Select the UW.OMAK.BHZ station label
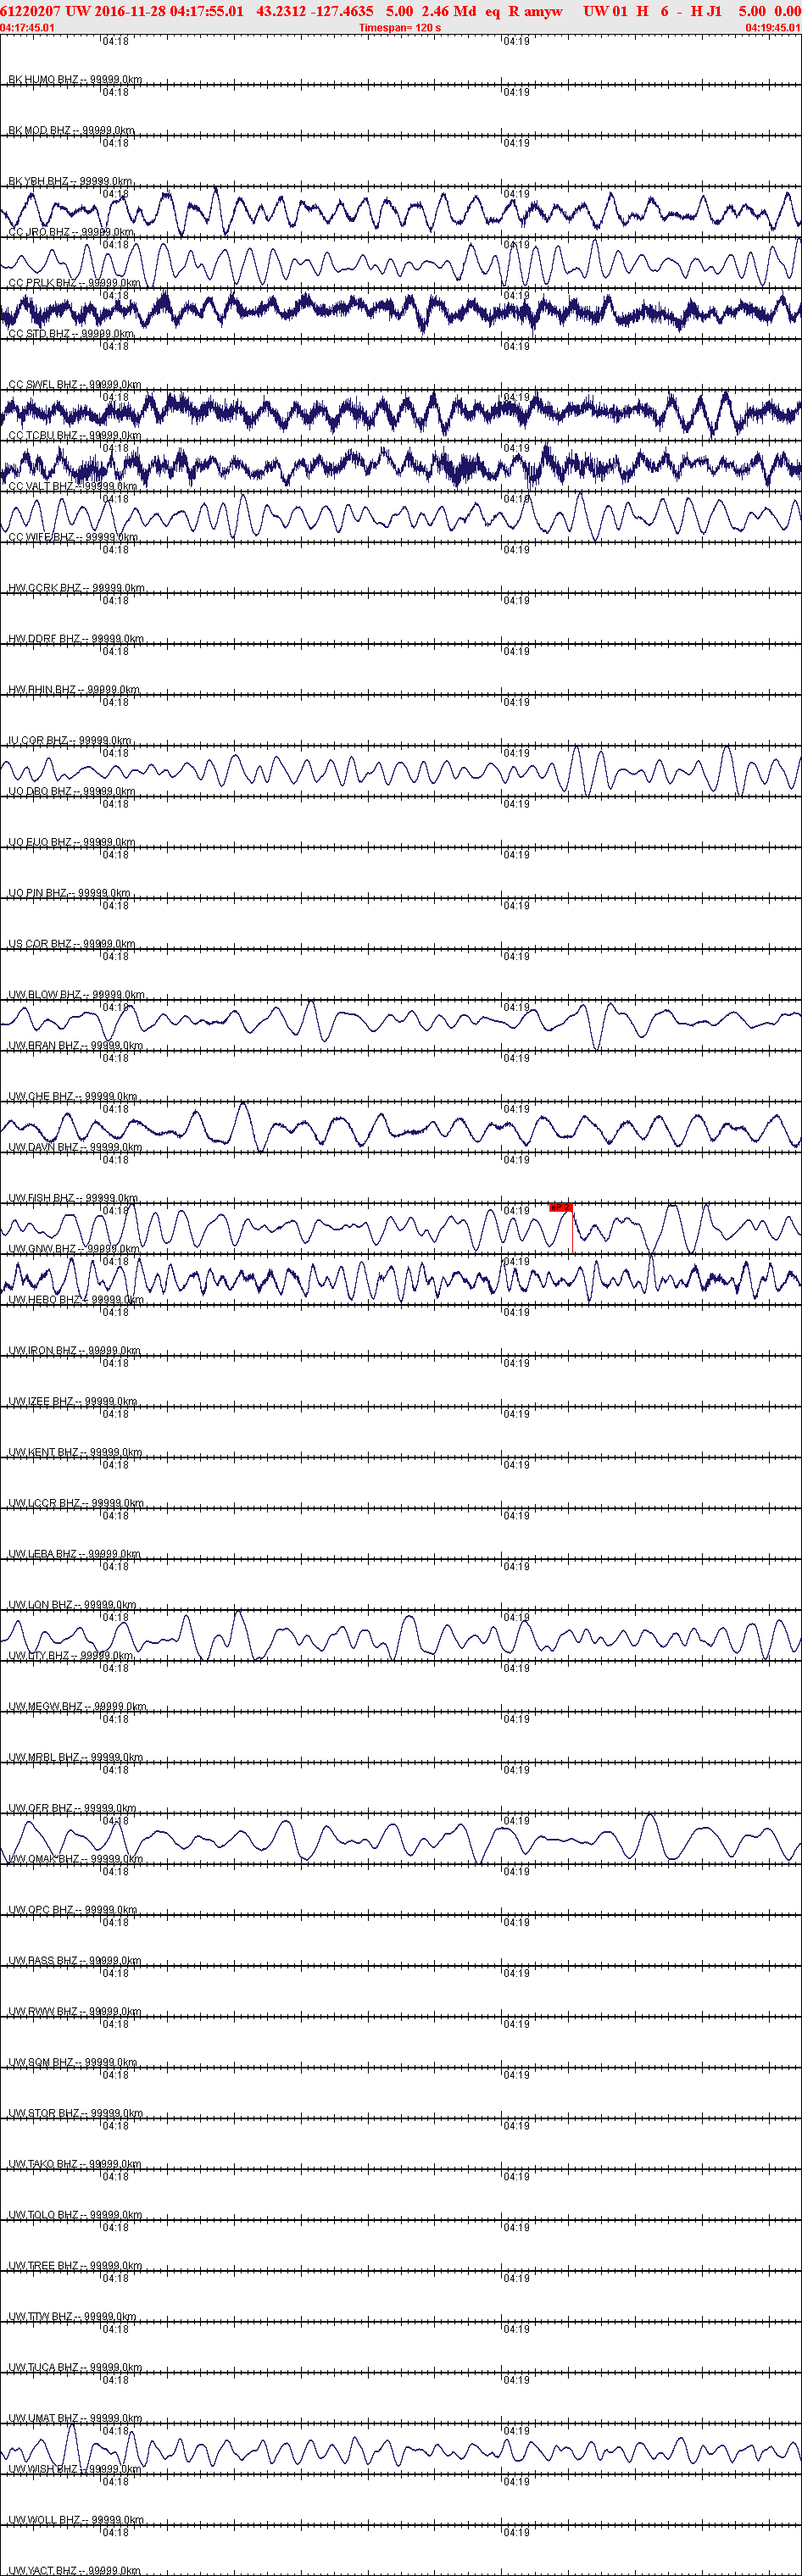The height and width of the screenshot is (2576, 802). click(x=76, y=1860)
